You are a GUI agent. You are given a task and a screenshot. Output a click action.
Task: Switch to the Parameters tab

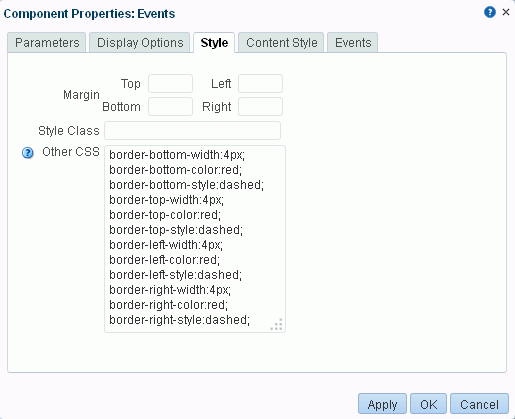click(x=47, y=43)
